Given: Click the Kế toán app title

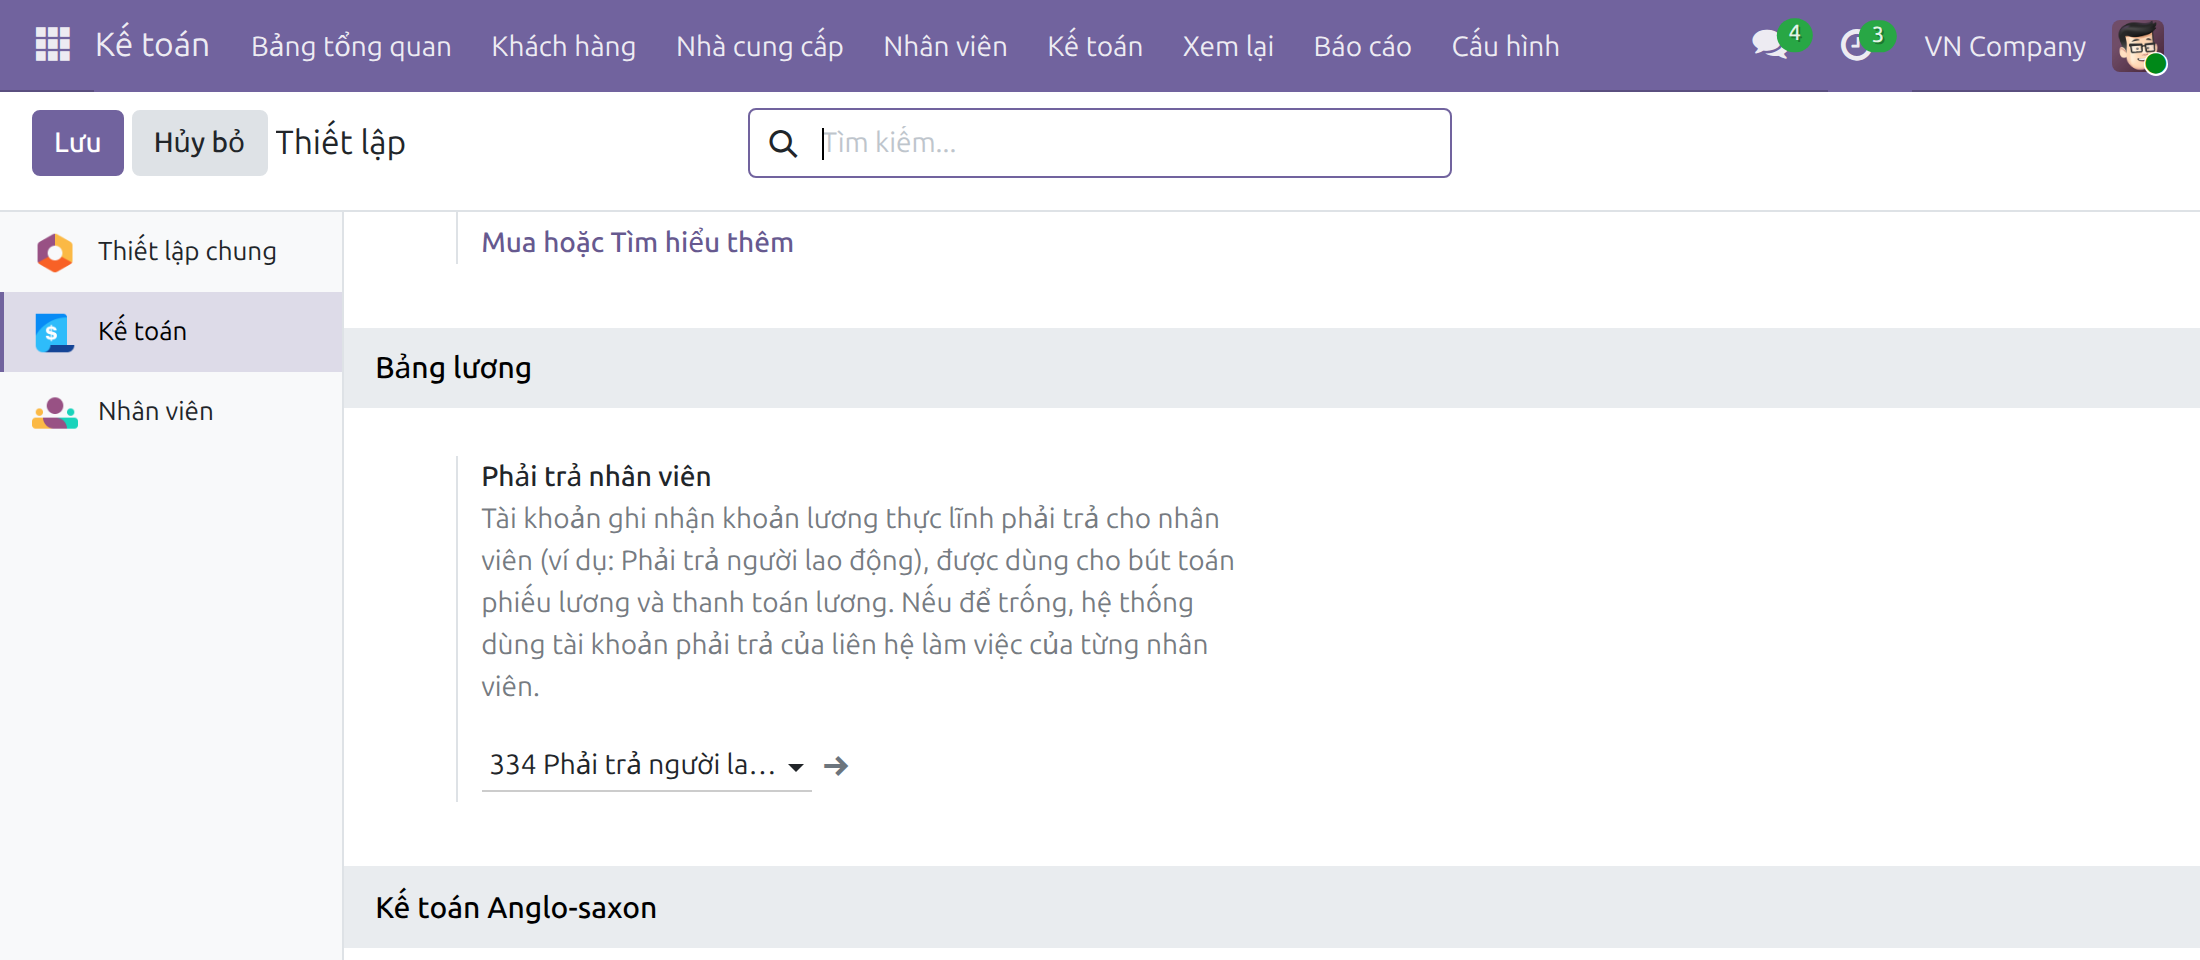Looking at the screenshot, I should [152, 45].
